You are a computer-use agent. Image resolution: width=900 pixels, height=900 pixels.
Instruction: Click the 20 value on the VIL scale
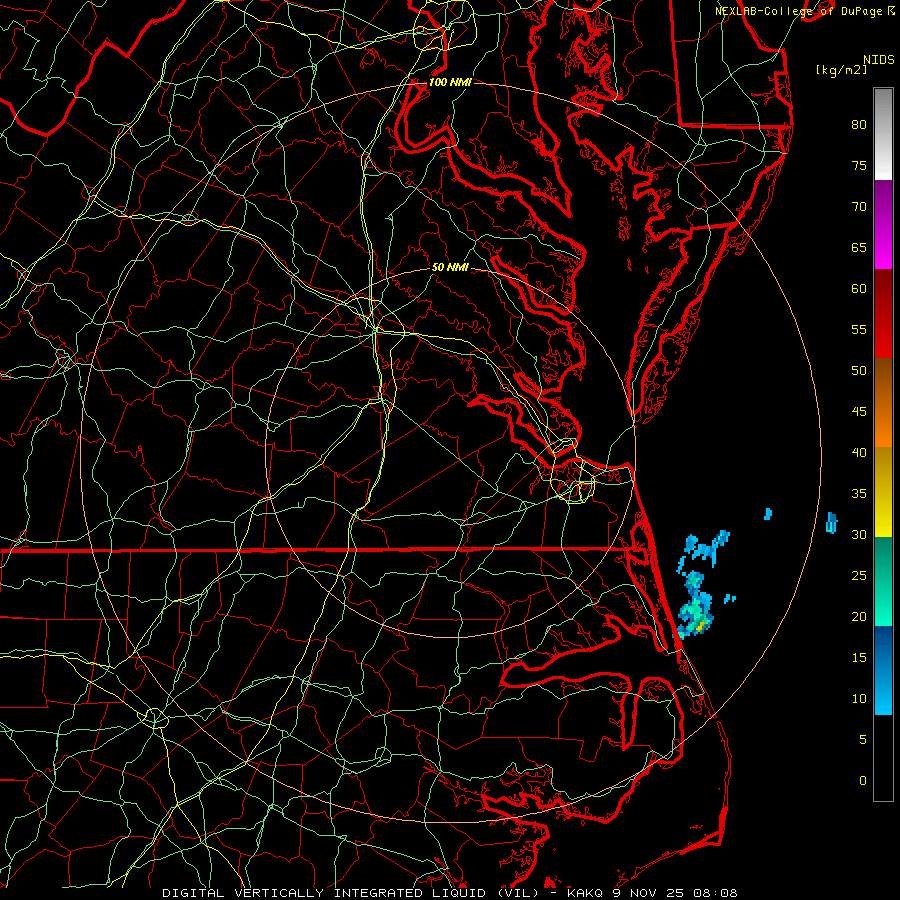[x=859, y=616]
